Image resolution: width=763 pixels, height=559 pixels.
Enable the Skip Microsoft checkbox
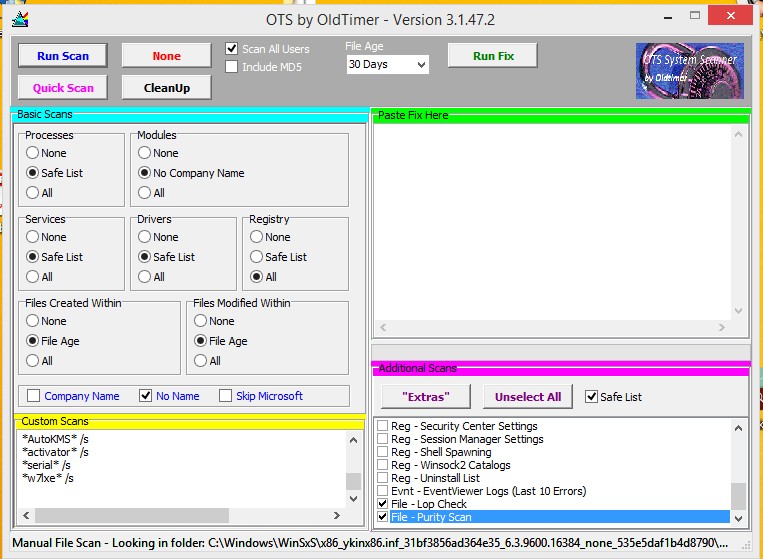point(225,396)
